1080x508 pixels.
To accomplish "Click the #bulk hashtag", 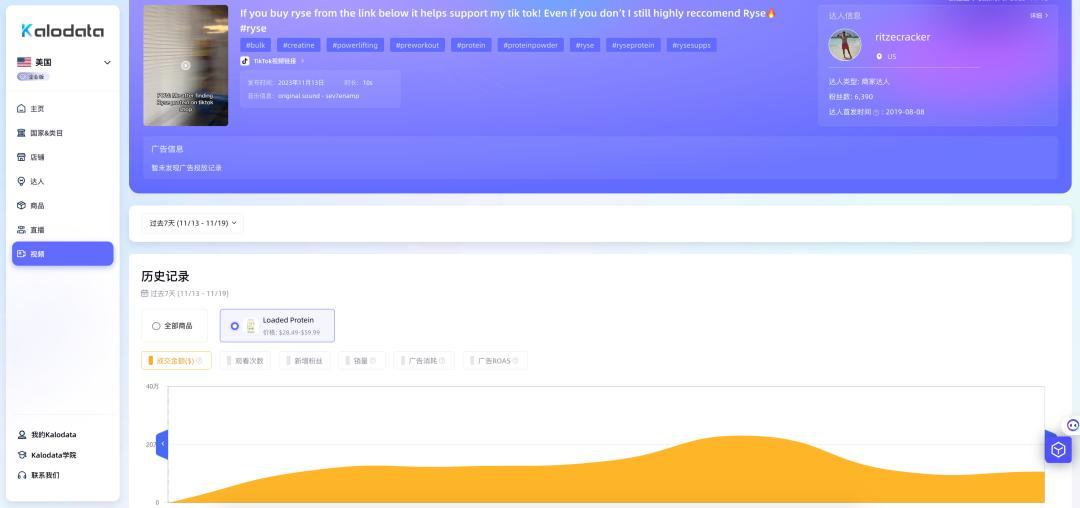I will pos(255,45).
